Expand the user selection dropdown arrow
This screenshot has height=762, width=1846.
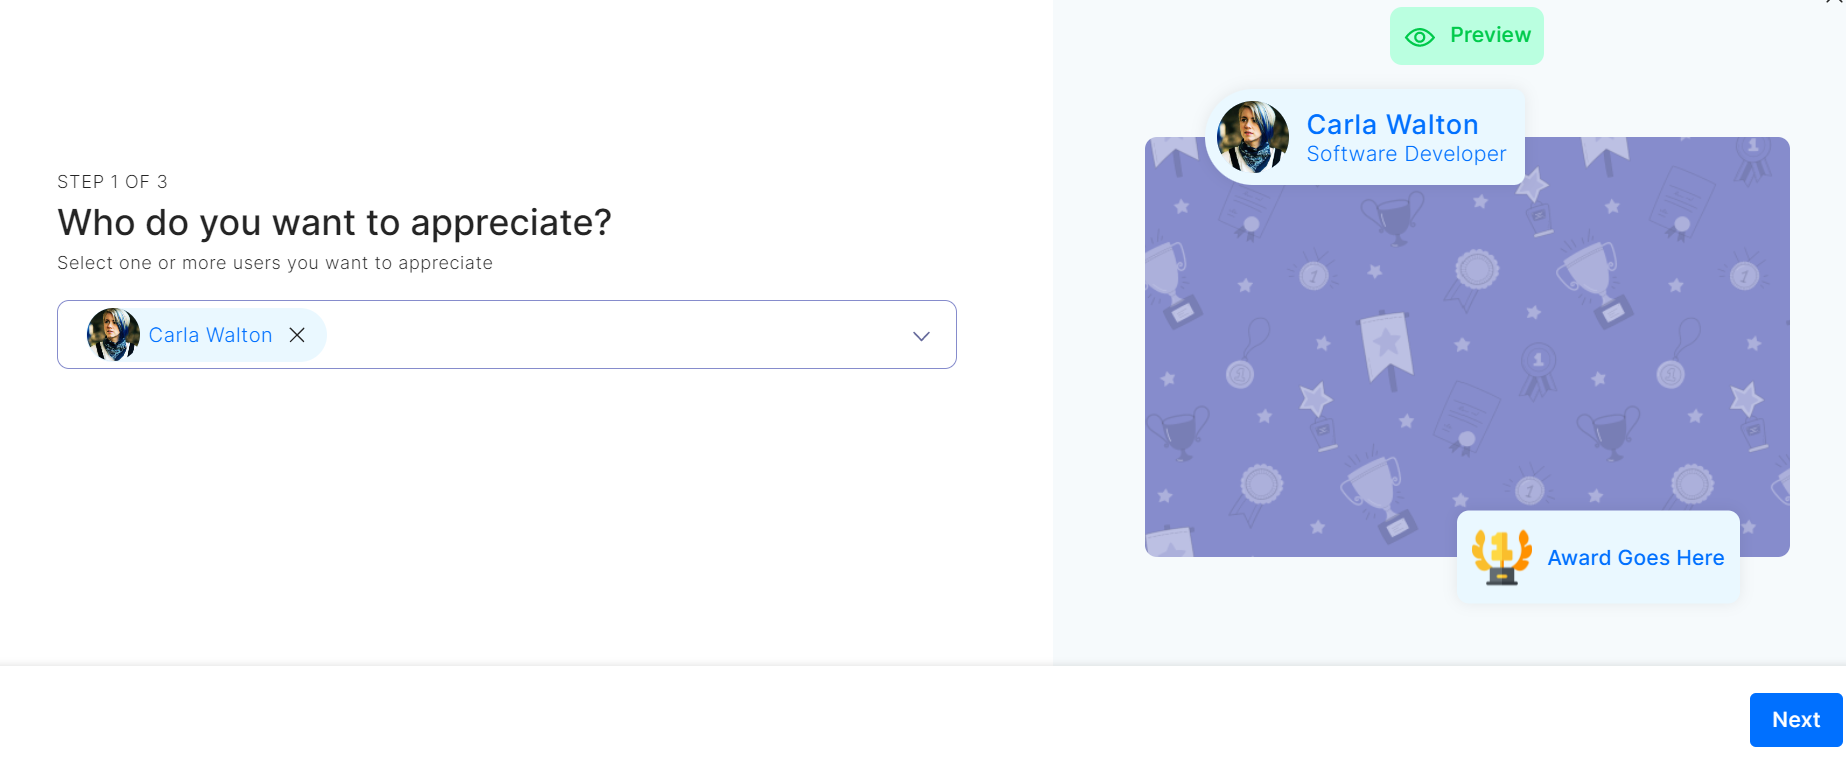click(x=921, y=336)
